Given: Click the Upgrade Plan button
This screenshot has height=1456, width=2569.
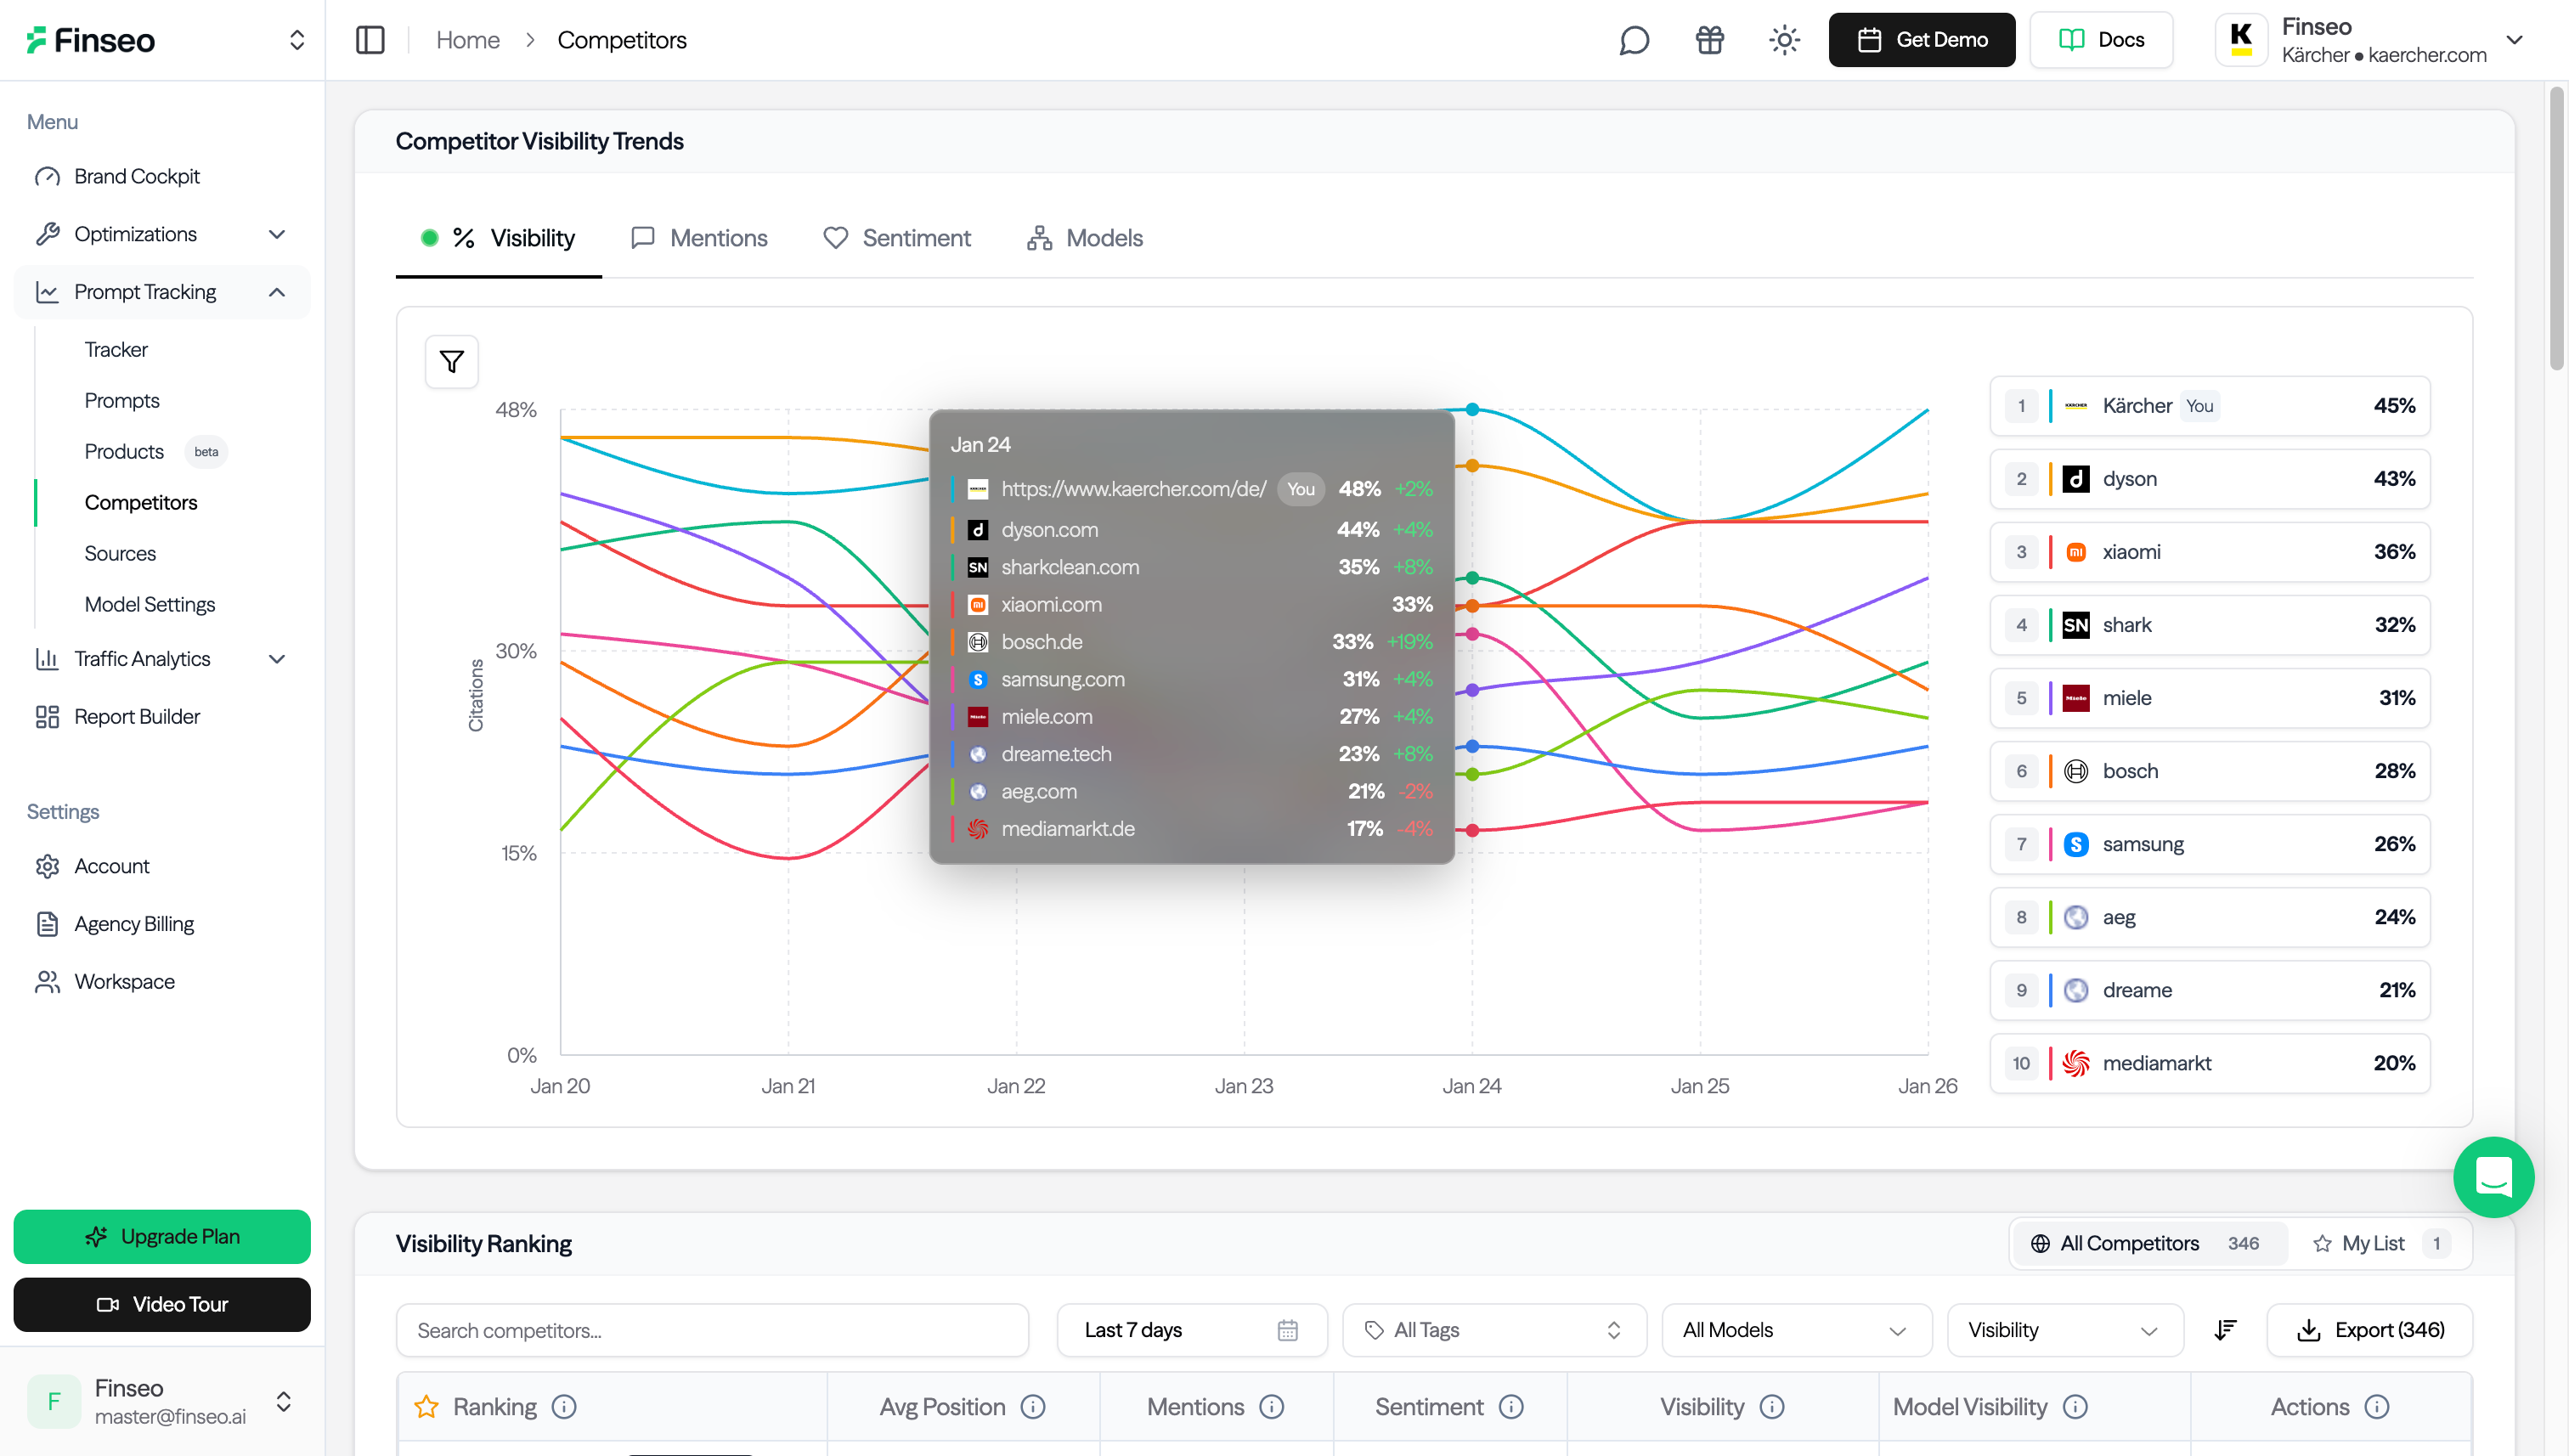Looking at the screenshot, I should tap(162, 1236).
